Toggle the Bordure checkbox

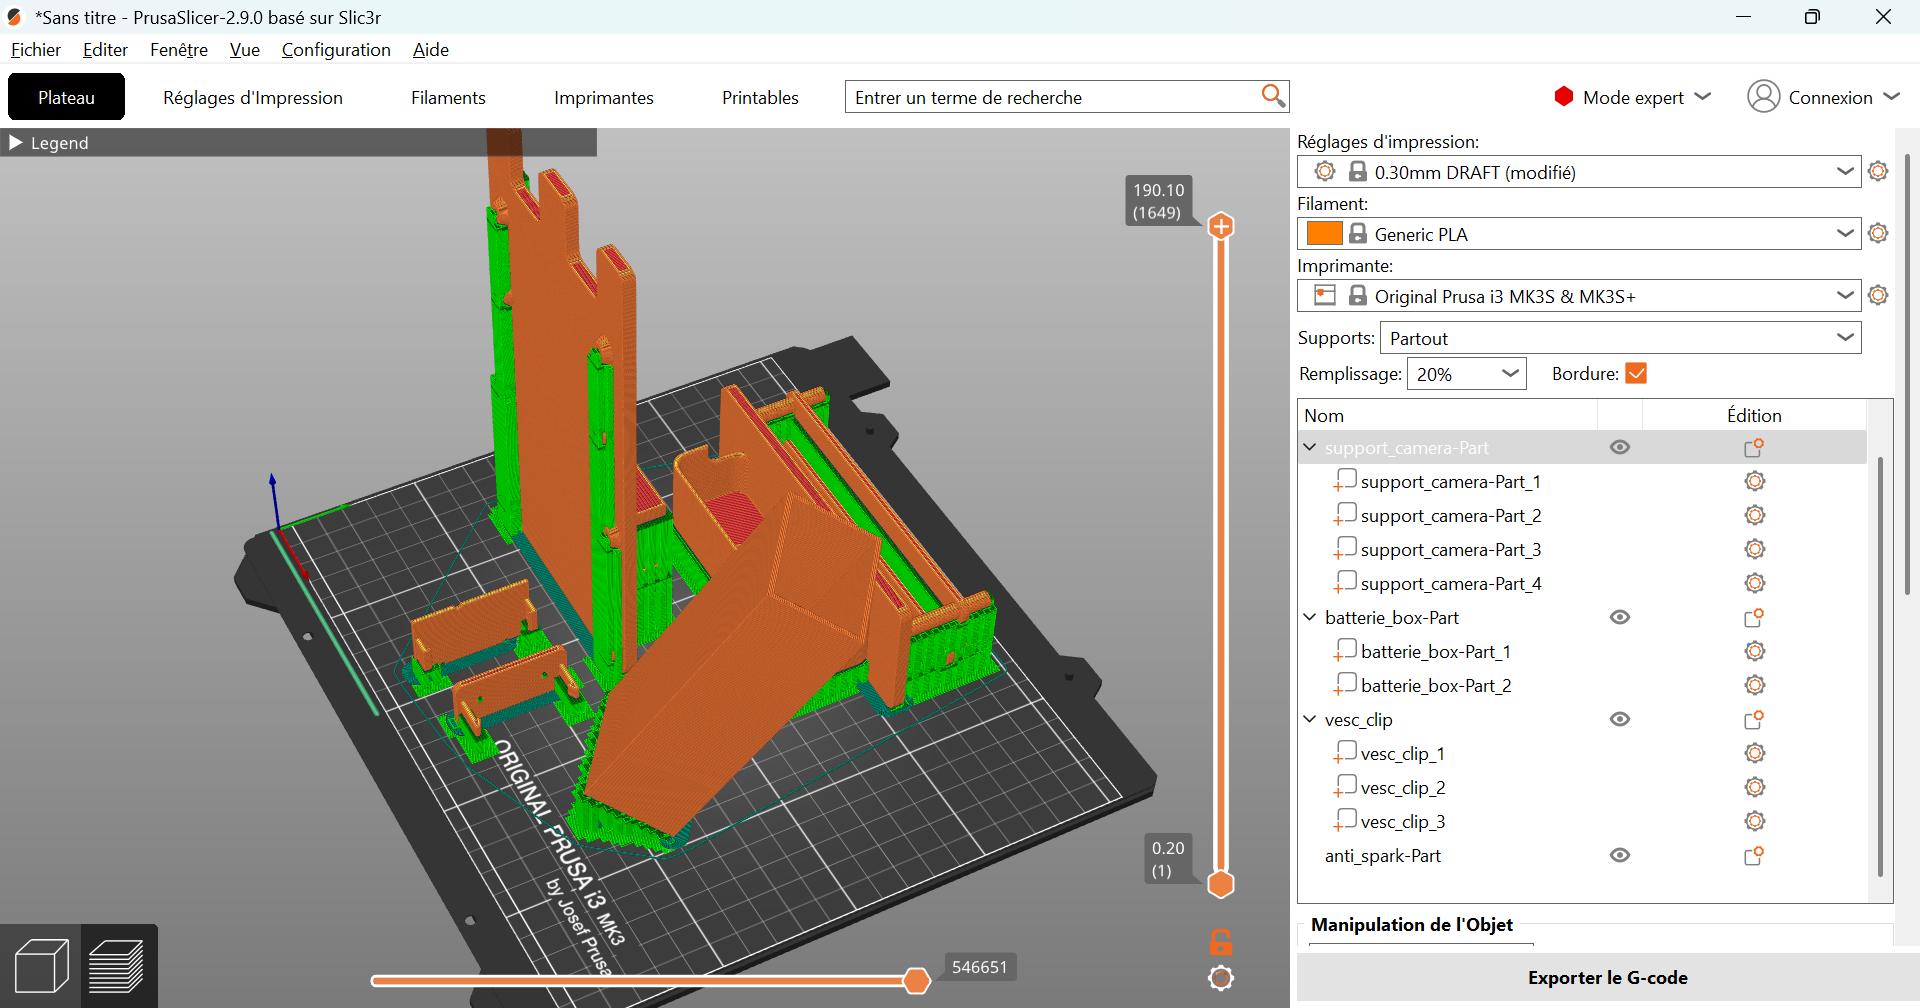pyautogui.click(x=1636, y=373)
